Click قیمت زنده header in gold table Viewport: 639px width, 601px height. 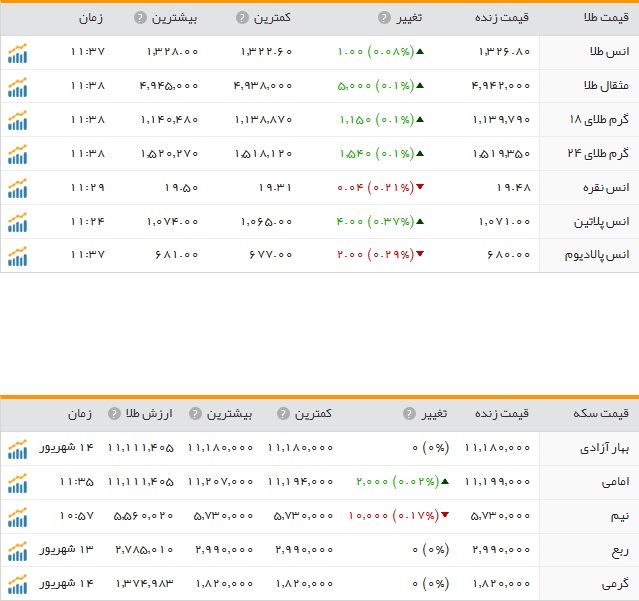502,18
